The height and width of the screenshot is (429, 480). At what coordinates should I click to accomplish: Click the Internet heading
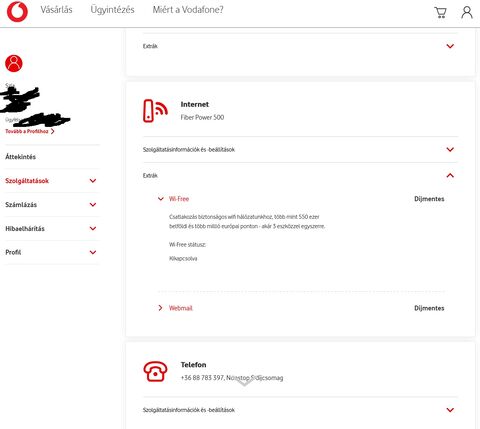[x=195, y=104]
